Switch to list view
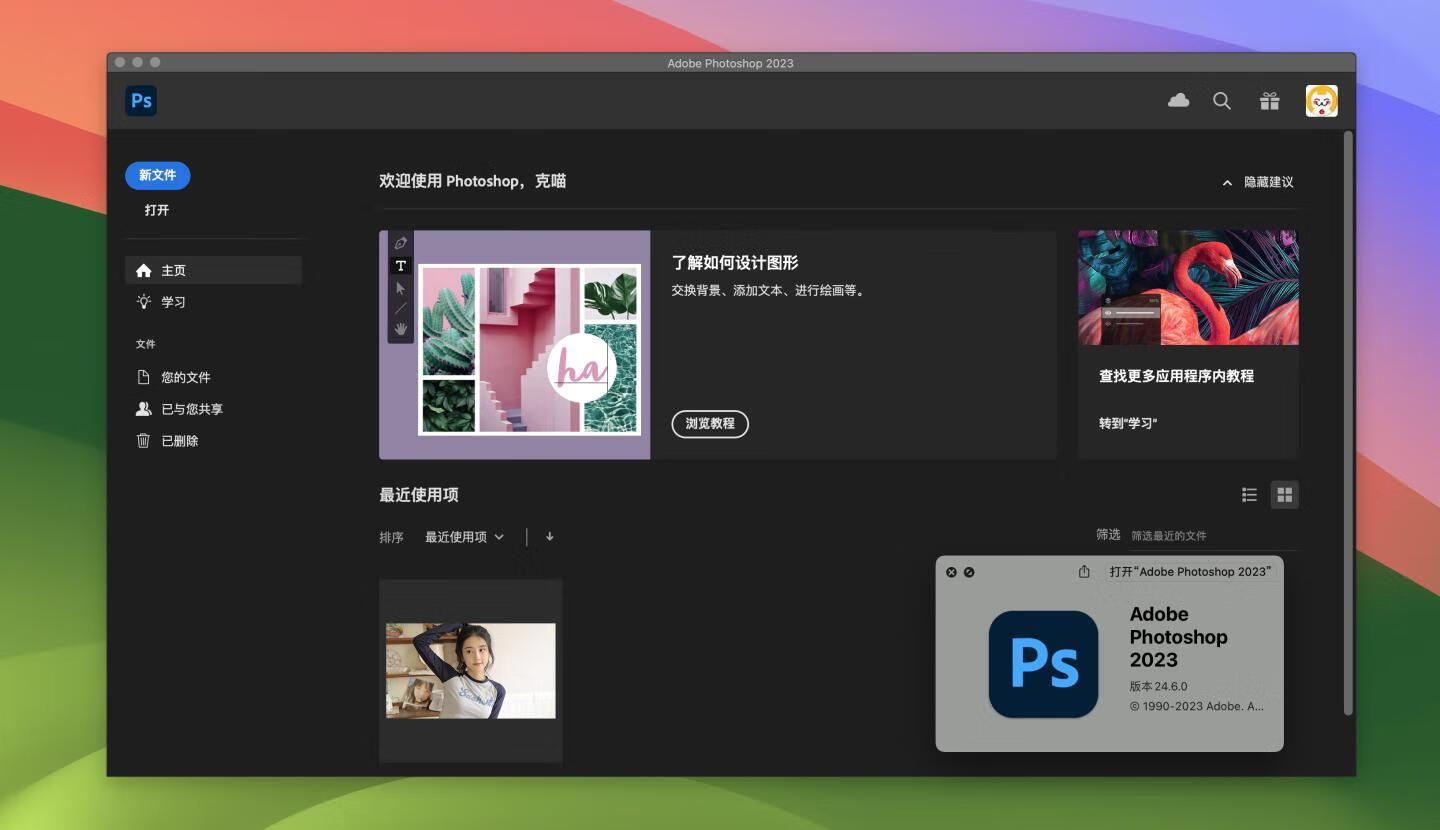This screenshot has width=1440, height=830. (x=1249, y=494)
